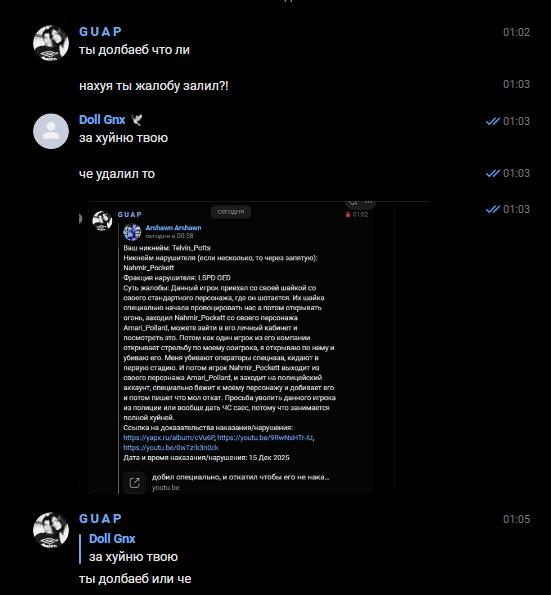Open GUAP's avatar beside the 01:05 message
Image resolution: width=551 pixels, height=595 pixels.
point(51,530)
